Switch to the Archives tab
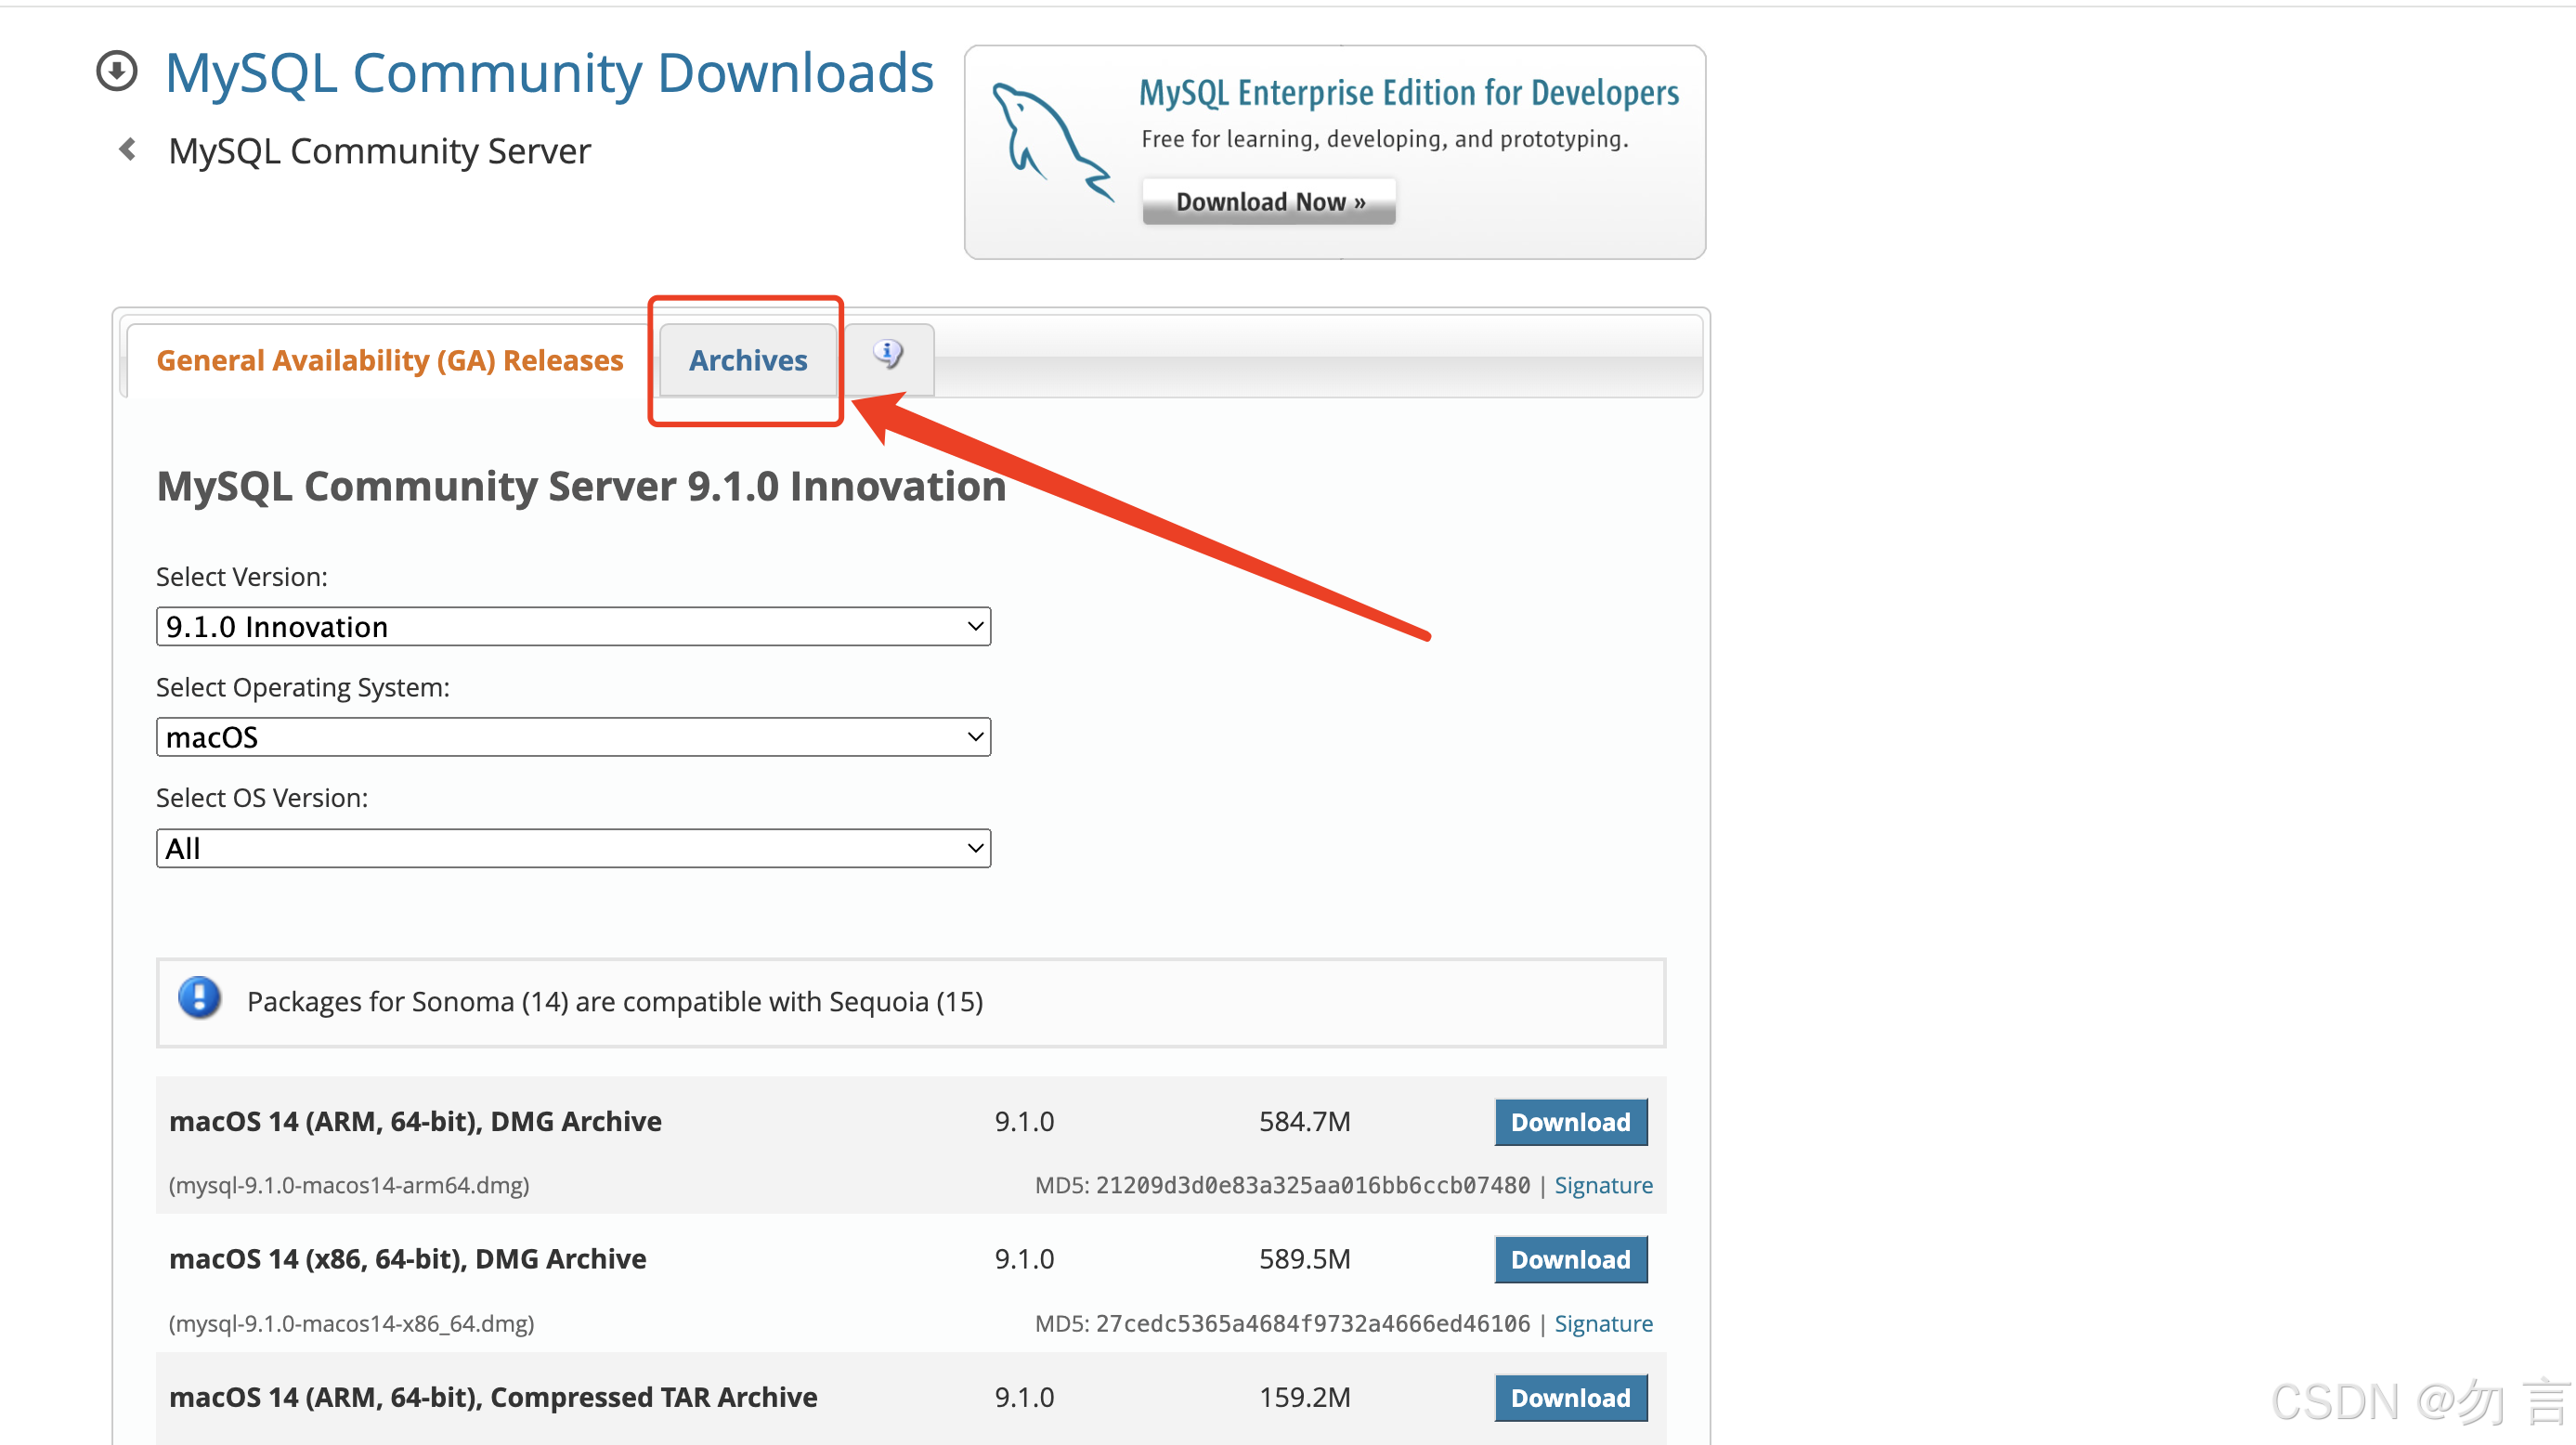 click(x=747, y=360)
